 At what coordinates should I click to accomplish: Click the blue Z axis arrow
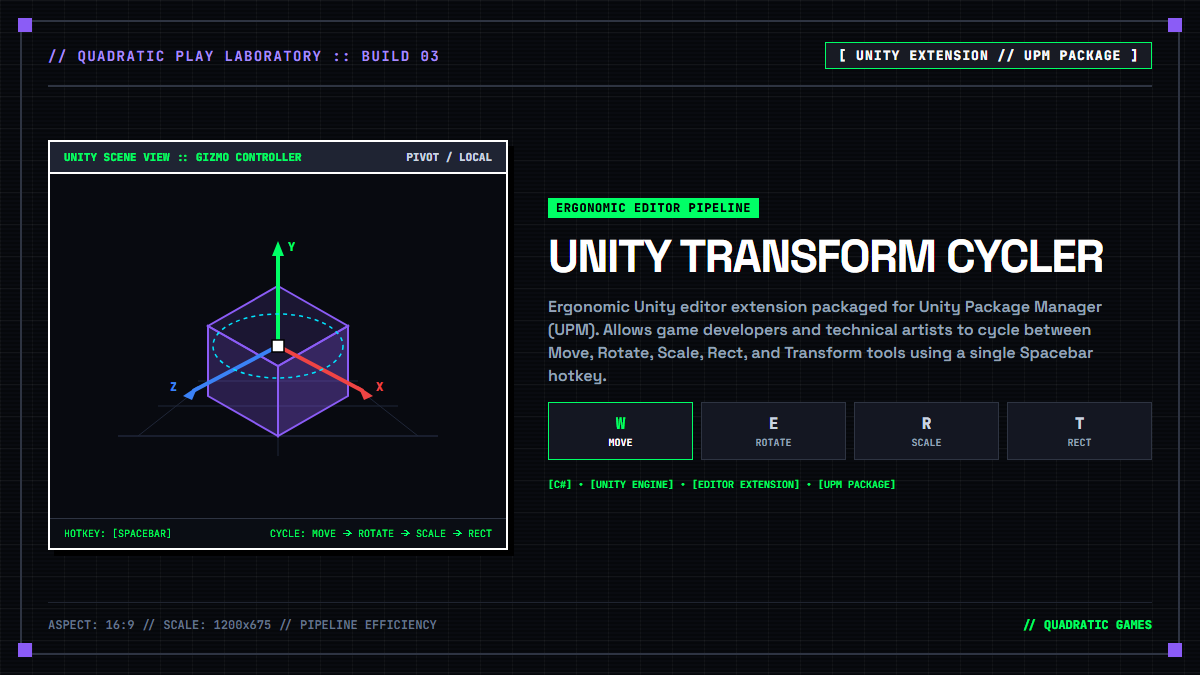point(228,373)
